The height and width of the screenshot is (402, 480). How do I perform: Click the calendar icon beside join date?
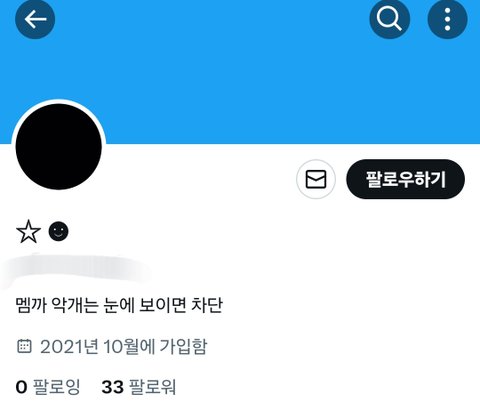[x=24, y=346]
